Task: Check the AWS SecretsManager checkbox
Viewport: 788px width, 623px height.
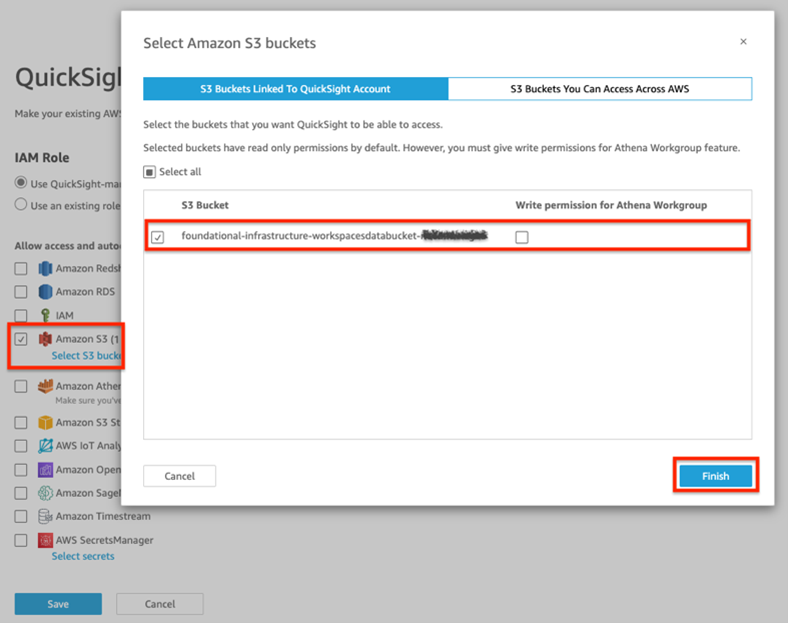Action: click(21, 540)
